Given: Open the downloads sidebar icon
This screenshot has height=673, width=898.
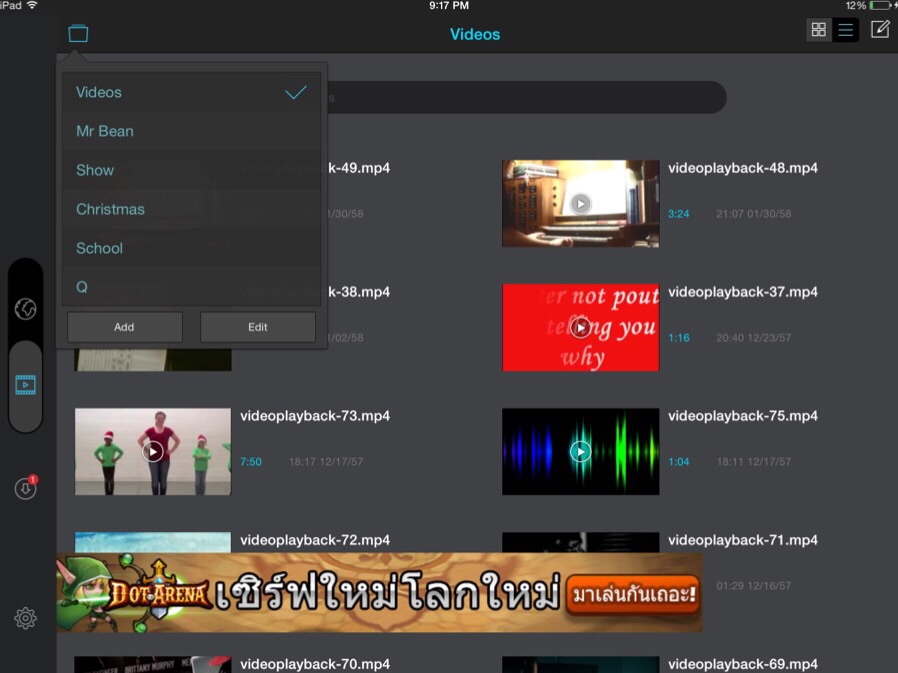Looking at the screenshot, I should (x=26, y=488).
